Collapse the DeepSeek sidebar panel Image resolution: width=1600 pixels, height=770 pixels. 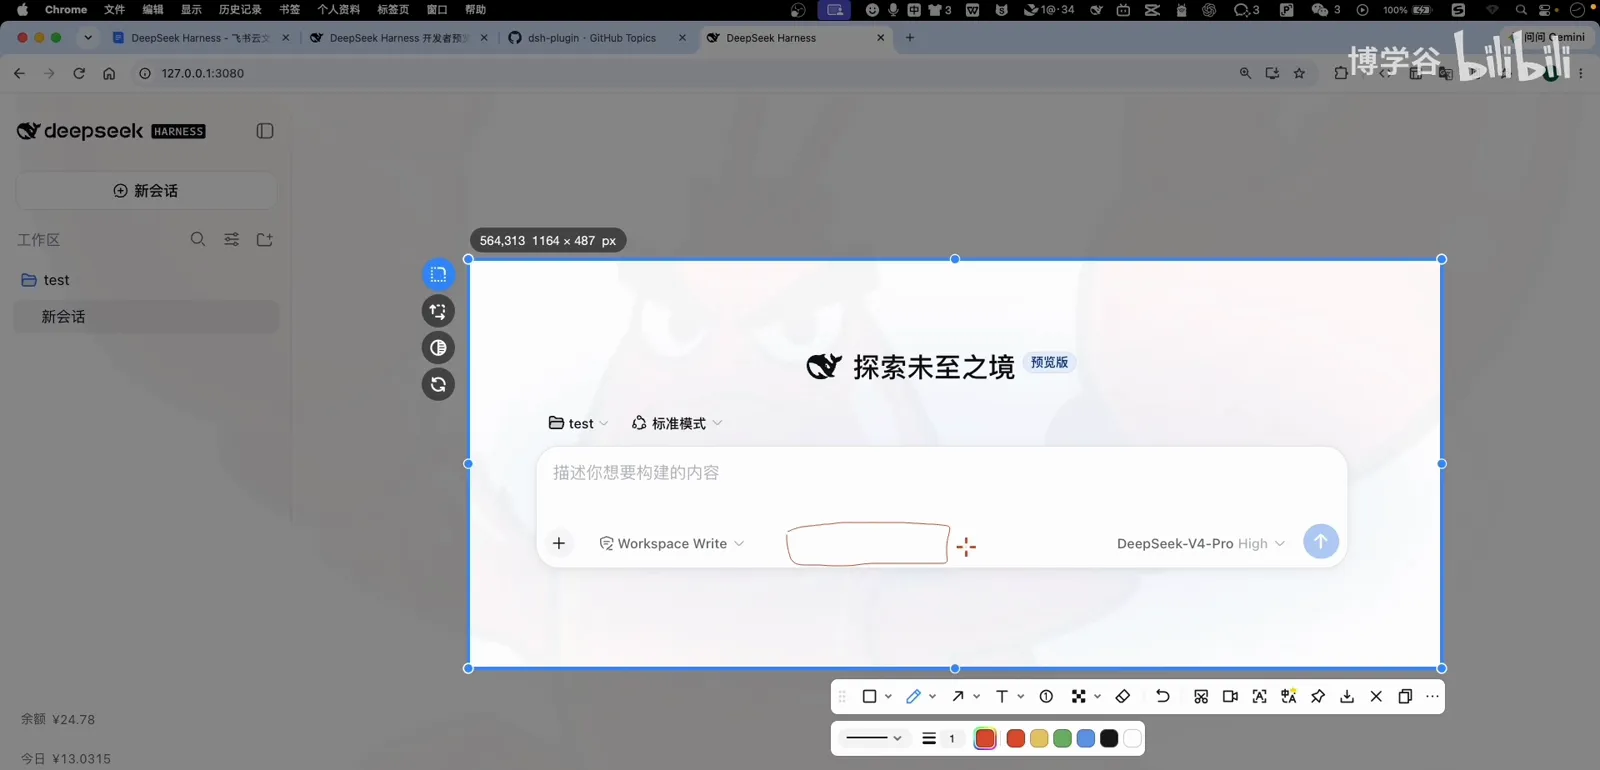(265, 131)
